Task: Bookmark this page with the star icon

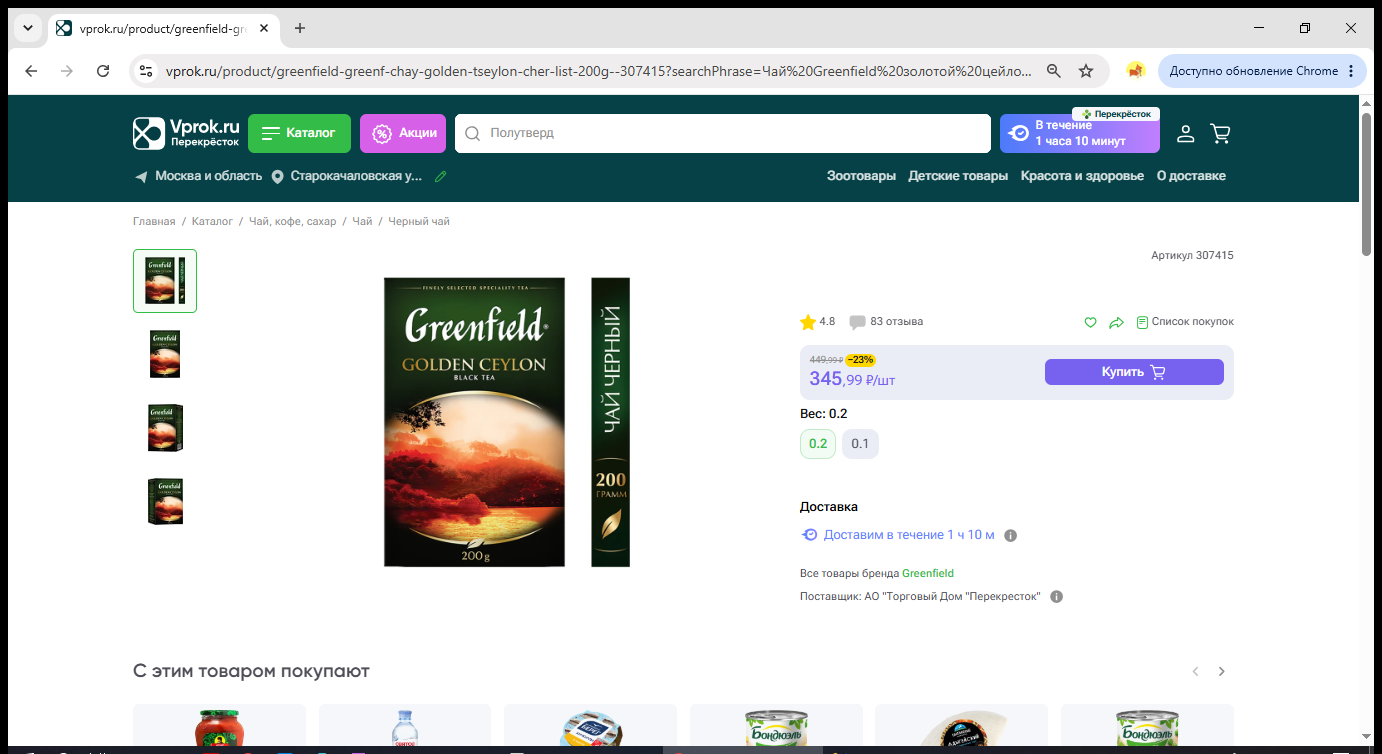Action: click(1086, 71)
